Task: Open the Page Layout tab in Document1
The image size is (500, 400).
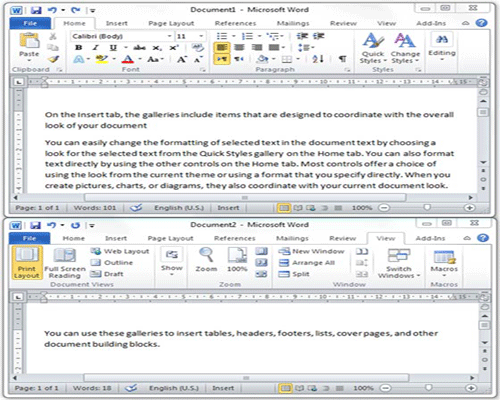Action: [x=171, y=23]
